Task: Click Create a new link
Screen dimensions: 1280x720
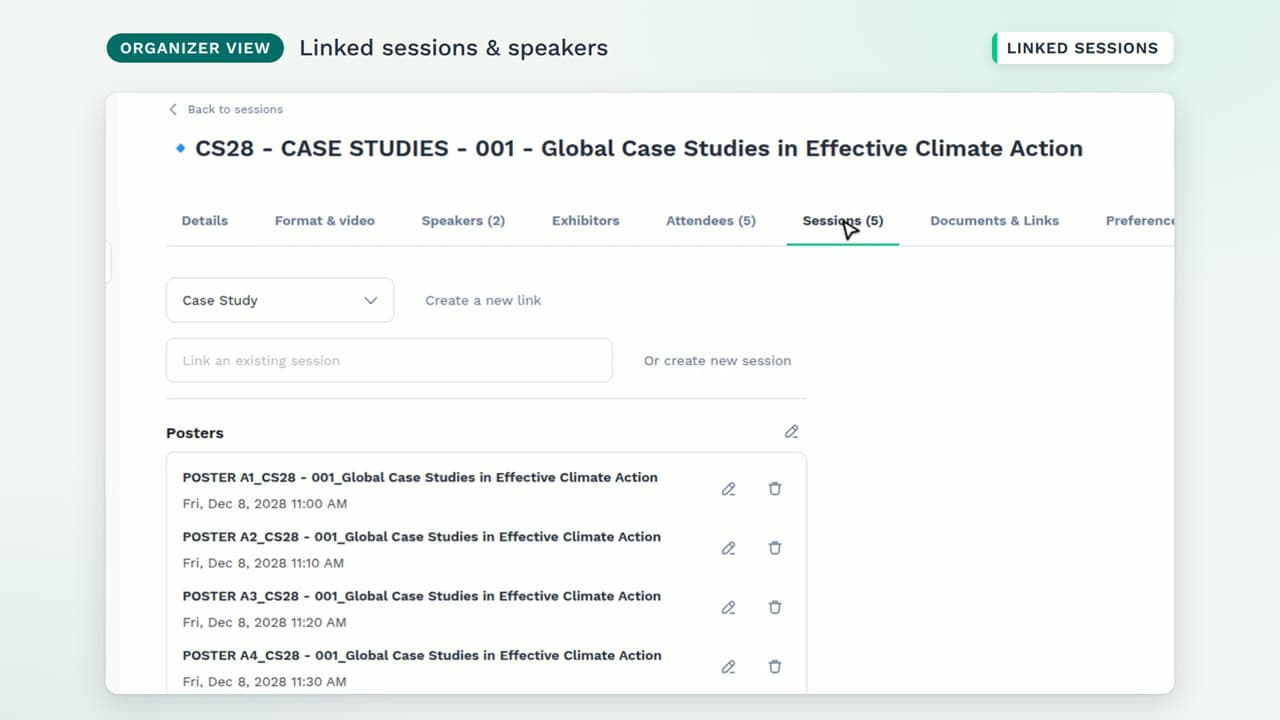Action: pos(483,300)
